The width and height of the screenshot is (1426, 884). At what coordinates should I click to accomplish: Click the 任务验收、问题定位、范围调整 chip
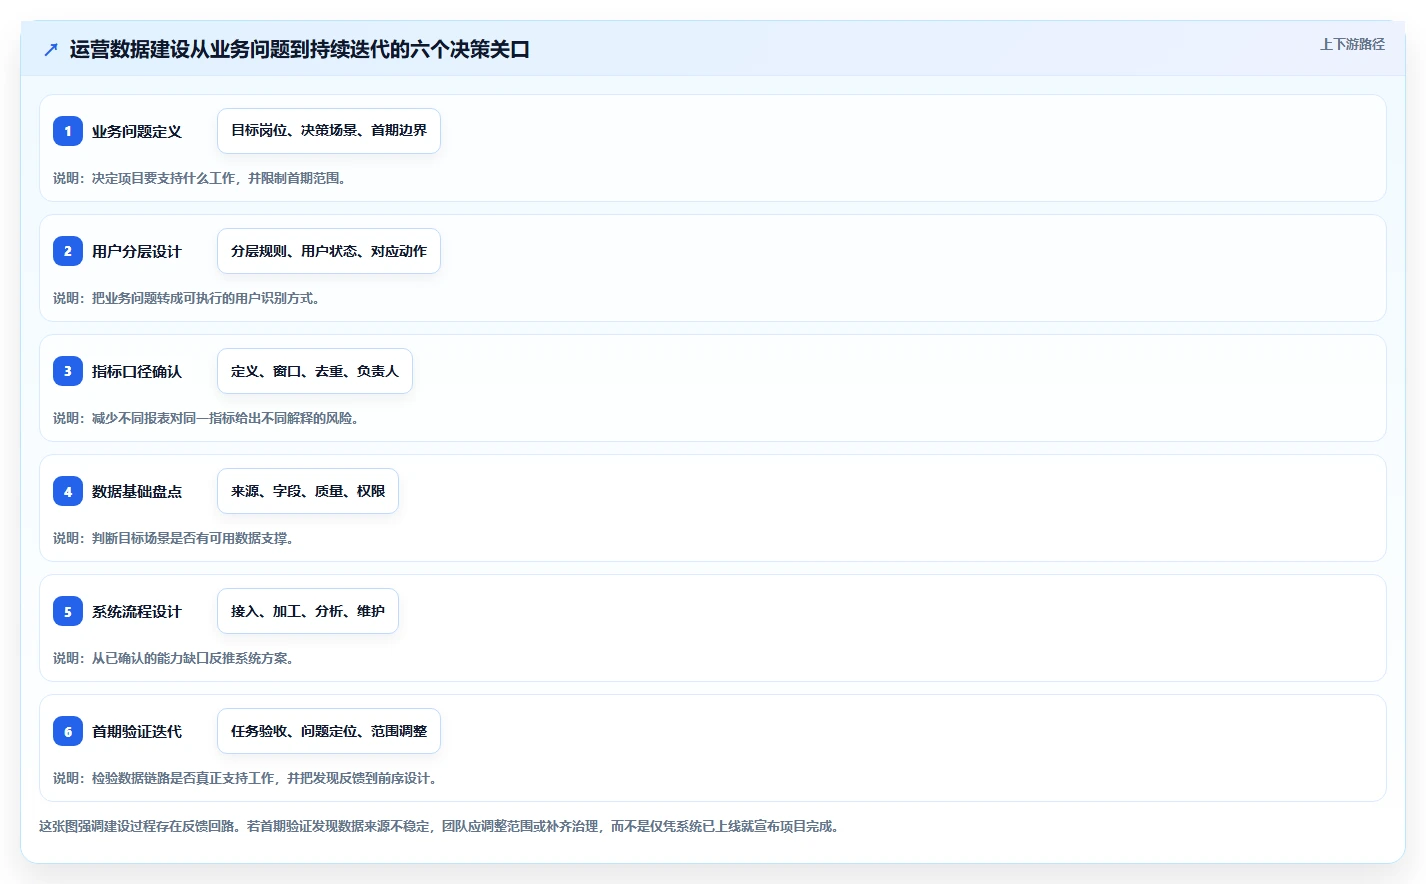[329, 731]
